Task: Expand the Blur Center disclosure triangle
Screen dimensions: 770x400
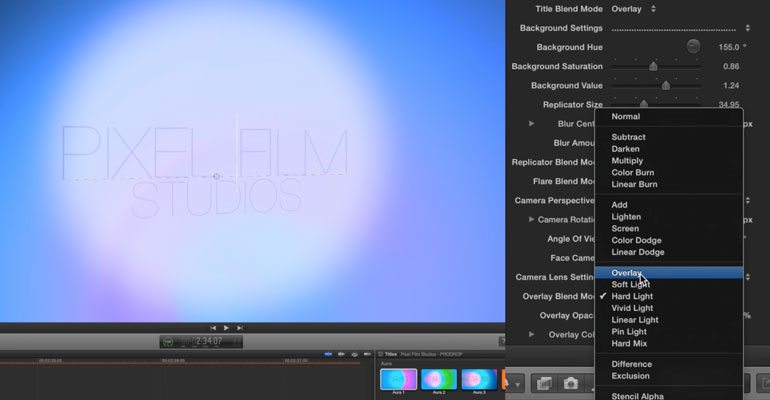Action: 531,124
